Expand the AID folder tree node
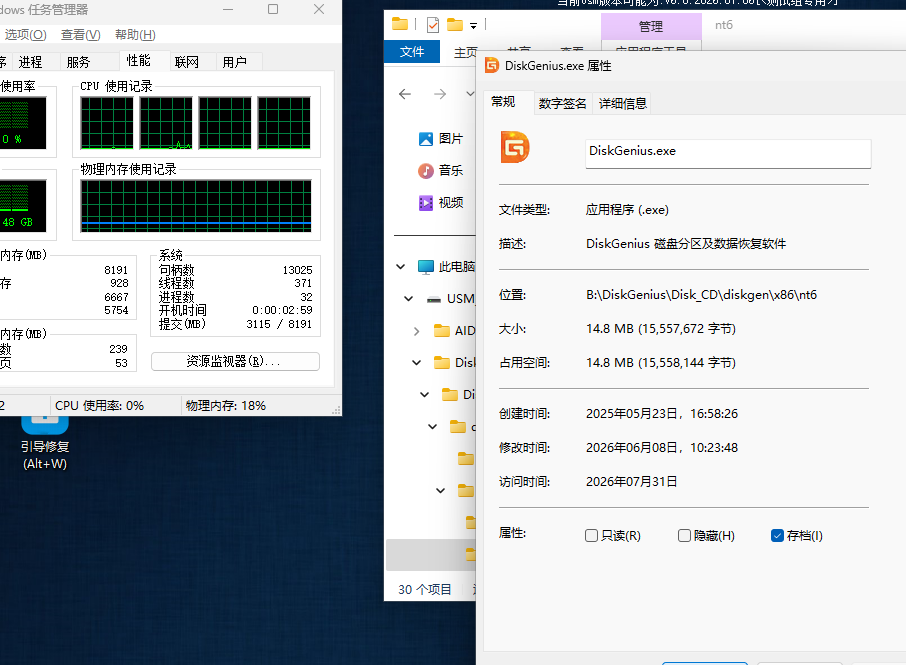Image resolution: width=906 pixels, height=665 pixels. (x=417, y=331)
